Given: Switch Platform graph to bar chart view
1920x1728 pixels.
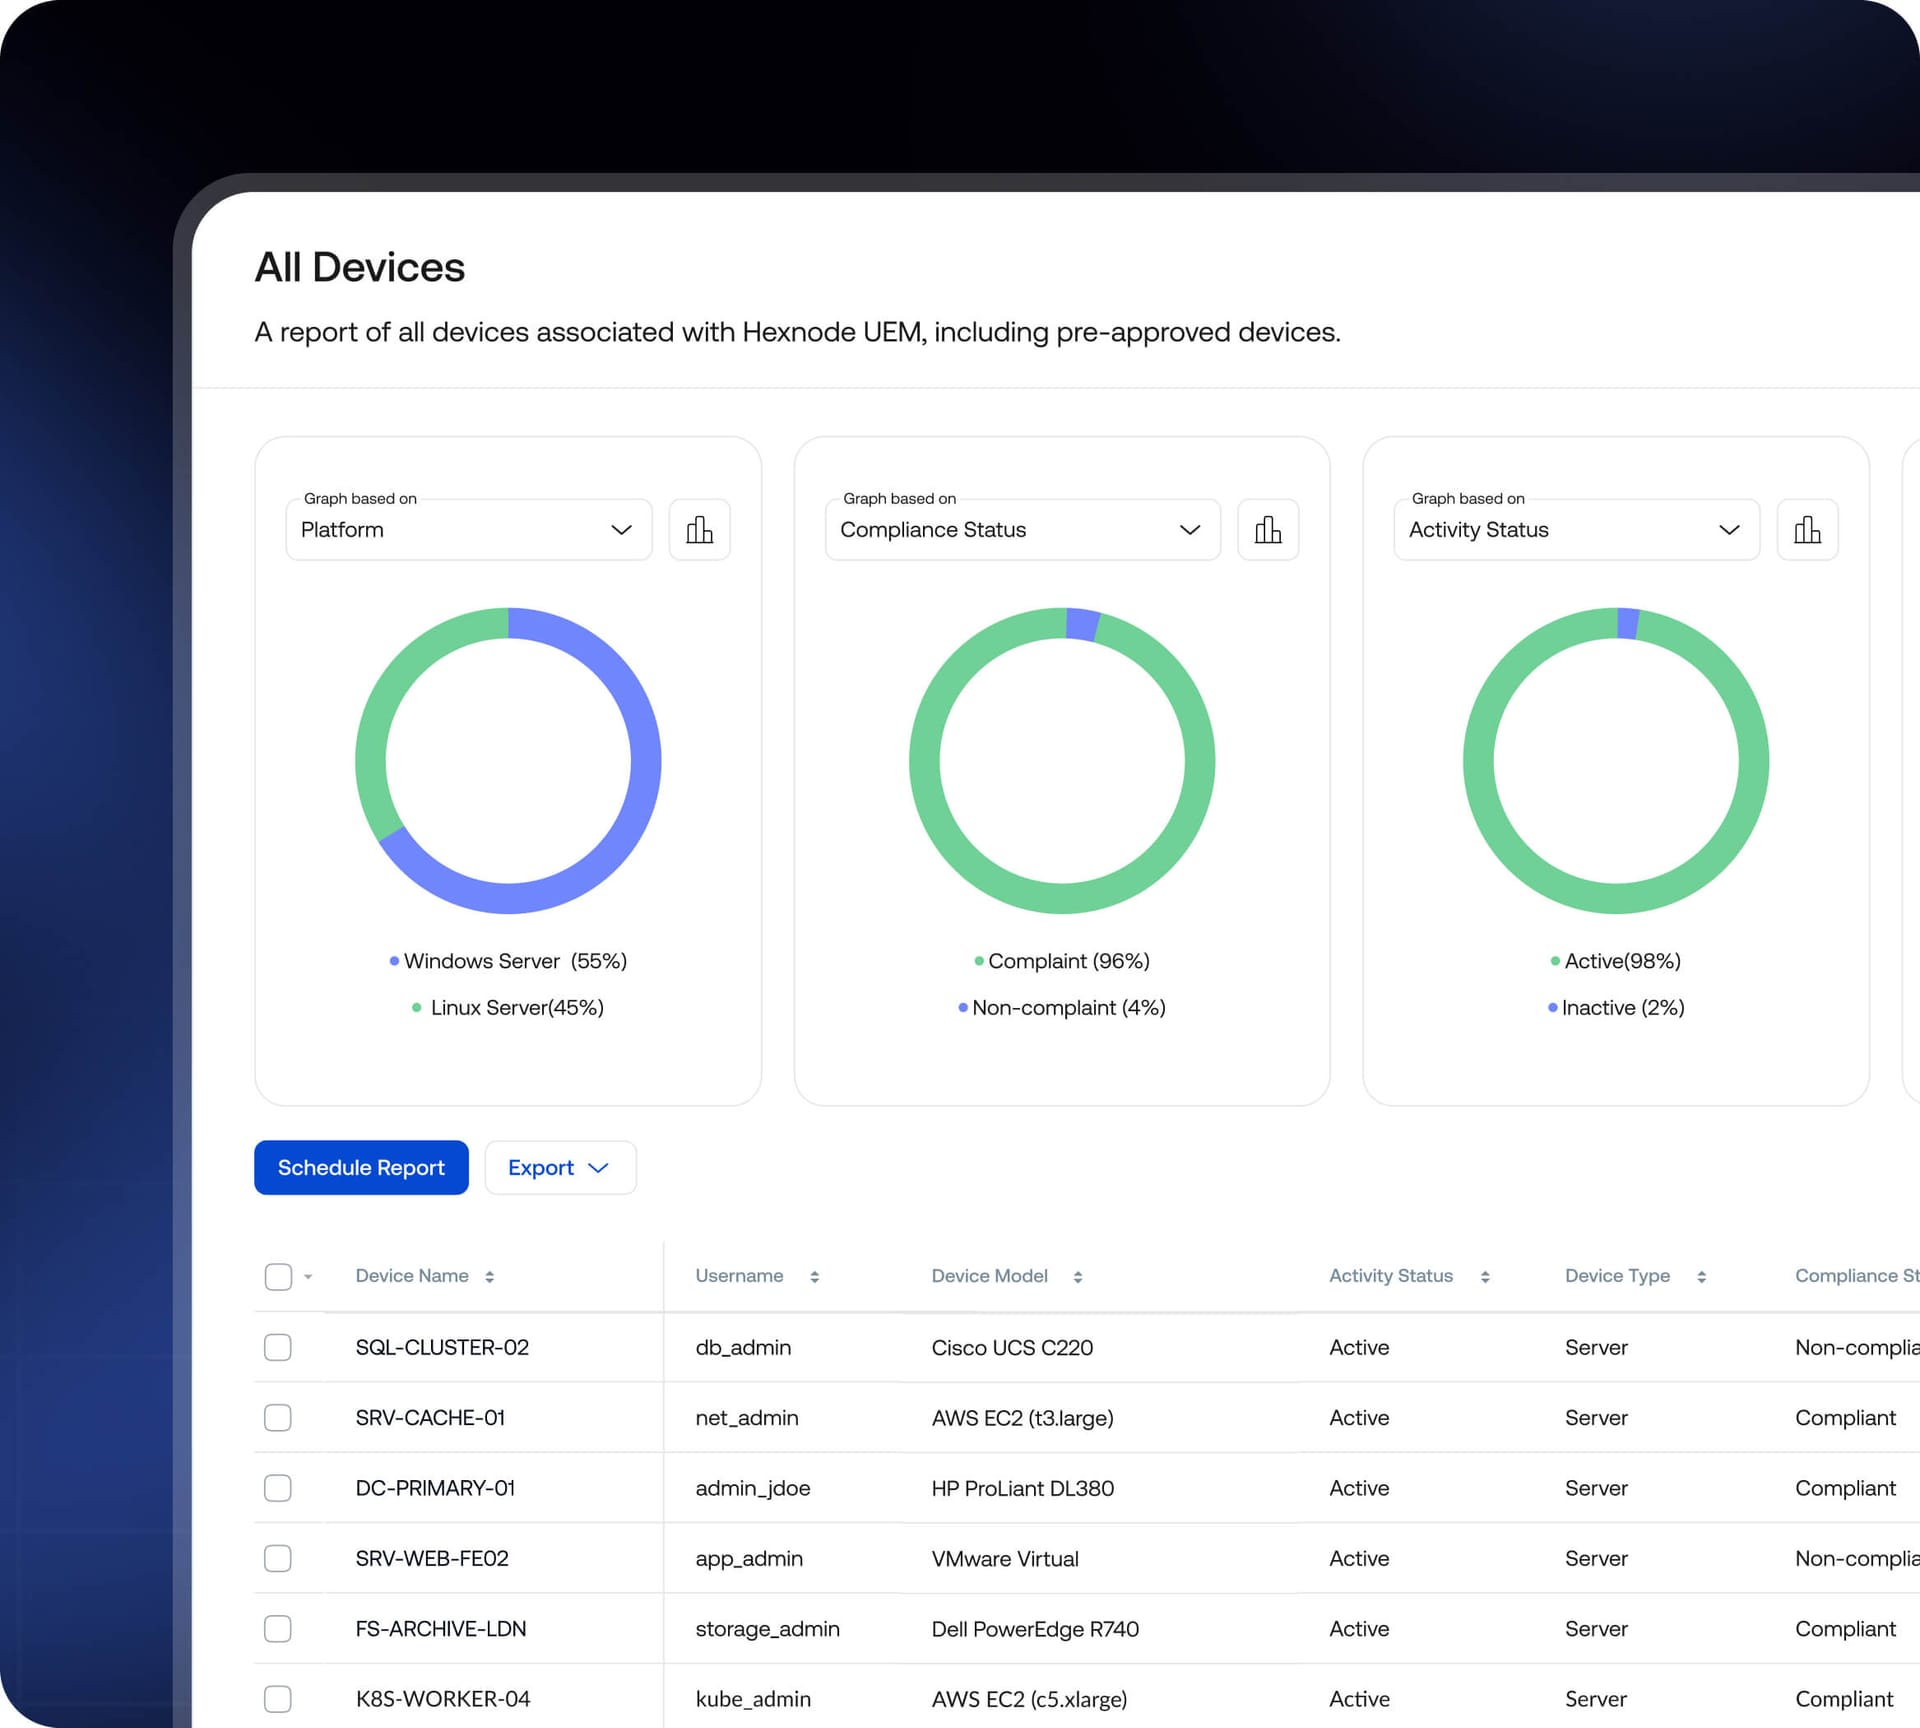Looking at the screenshot, I should click(x=699, y=529).
